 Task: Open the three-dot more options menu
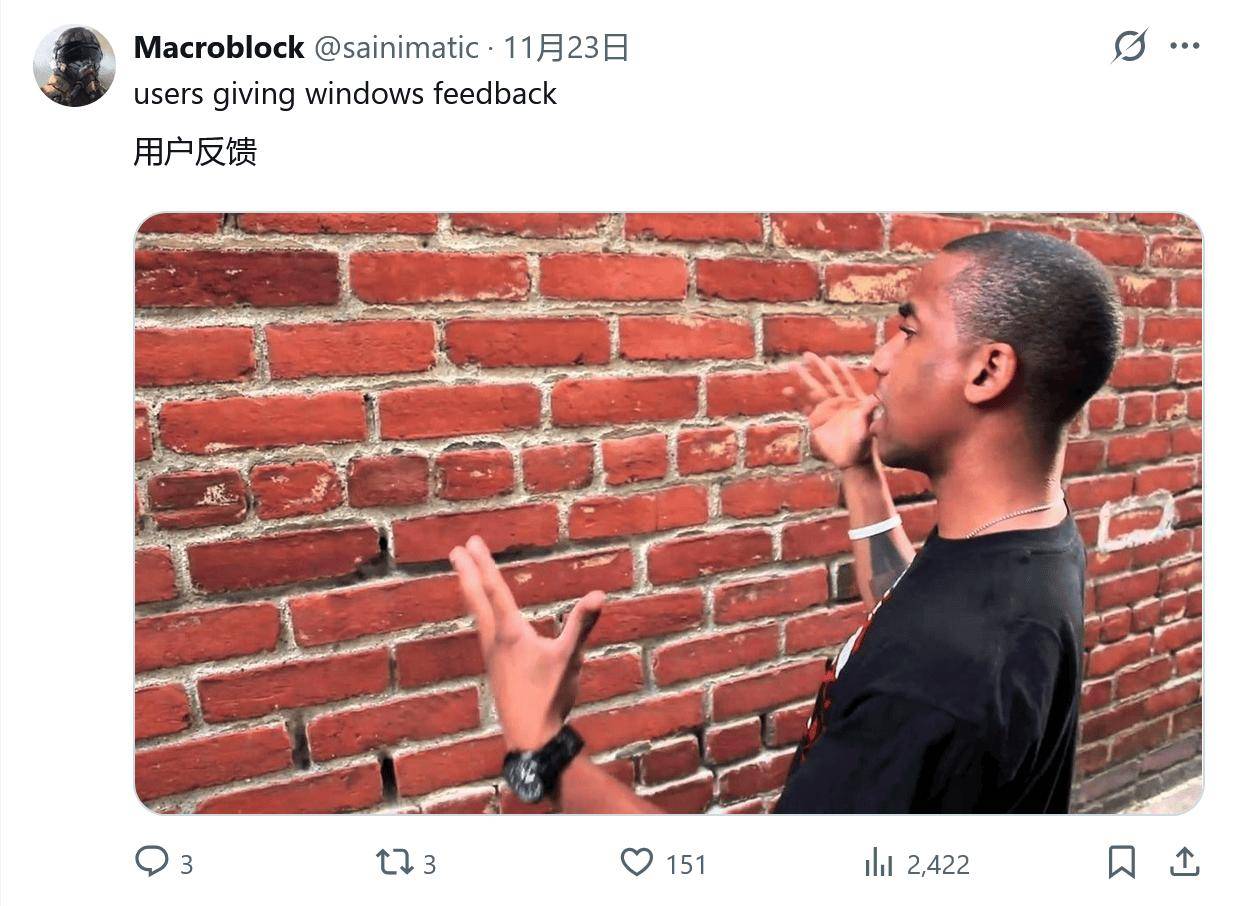point(1184,46)
